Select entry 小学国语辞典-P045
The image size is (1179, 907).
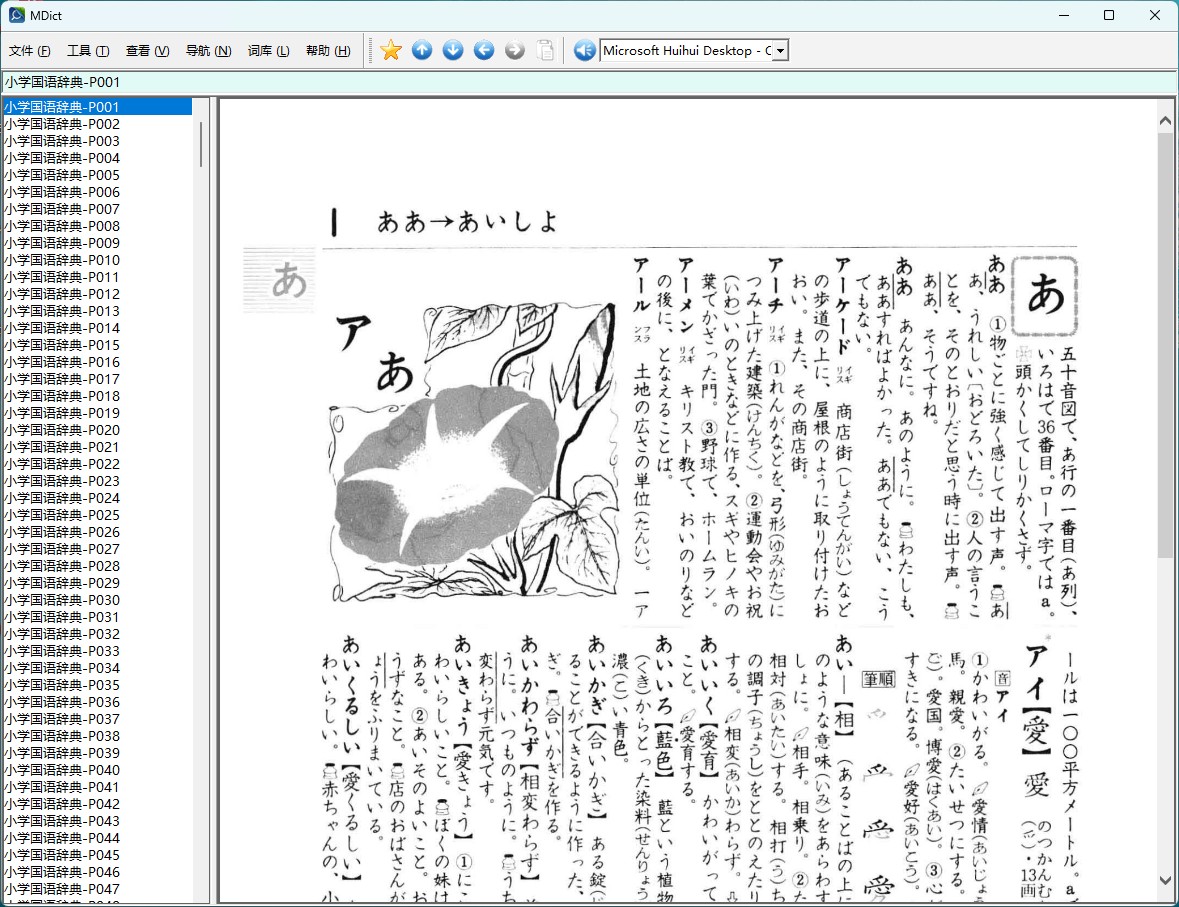click(97, 855)
